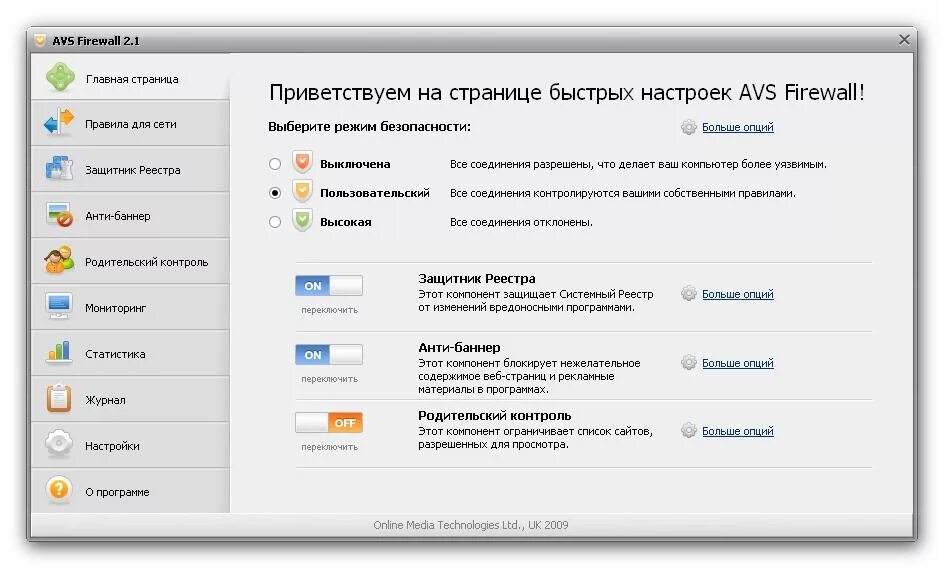Click the Online Media Technologies Ltd. footer text
The height and width of the screenshot is (568, 944).
point(471,525)
